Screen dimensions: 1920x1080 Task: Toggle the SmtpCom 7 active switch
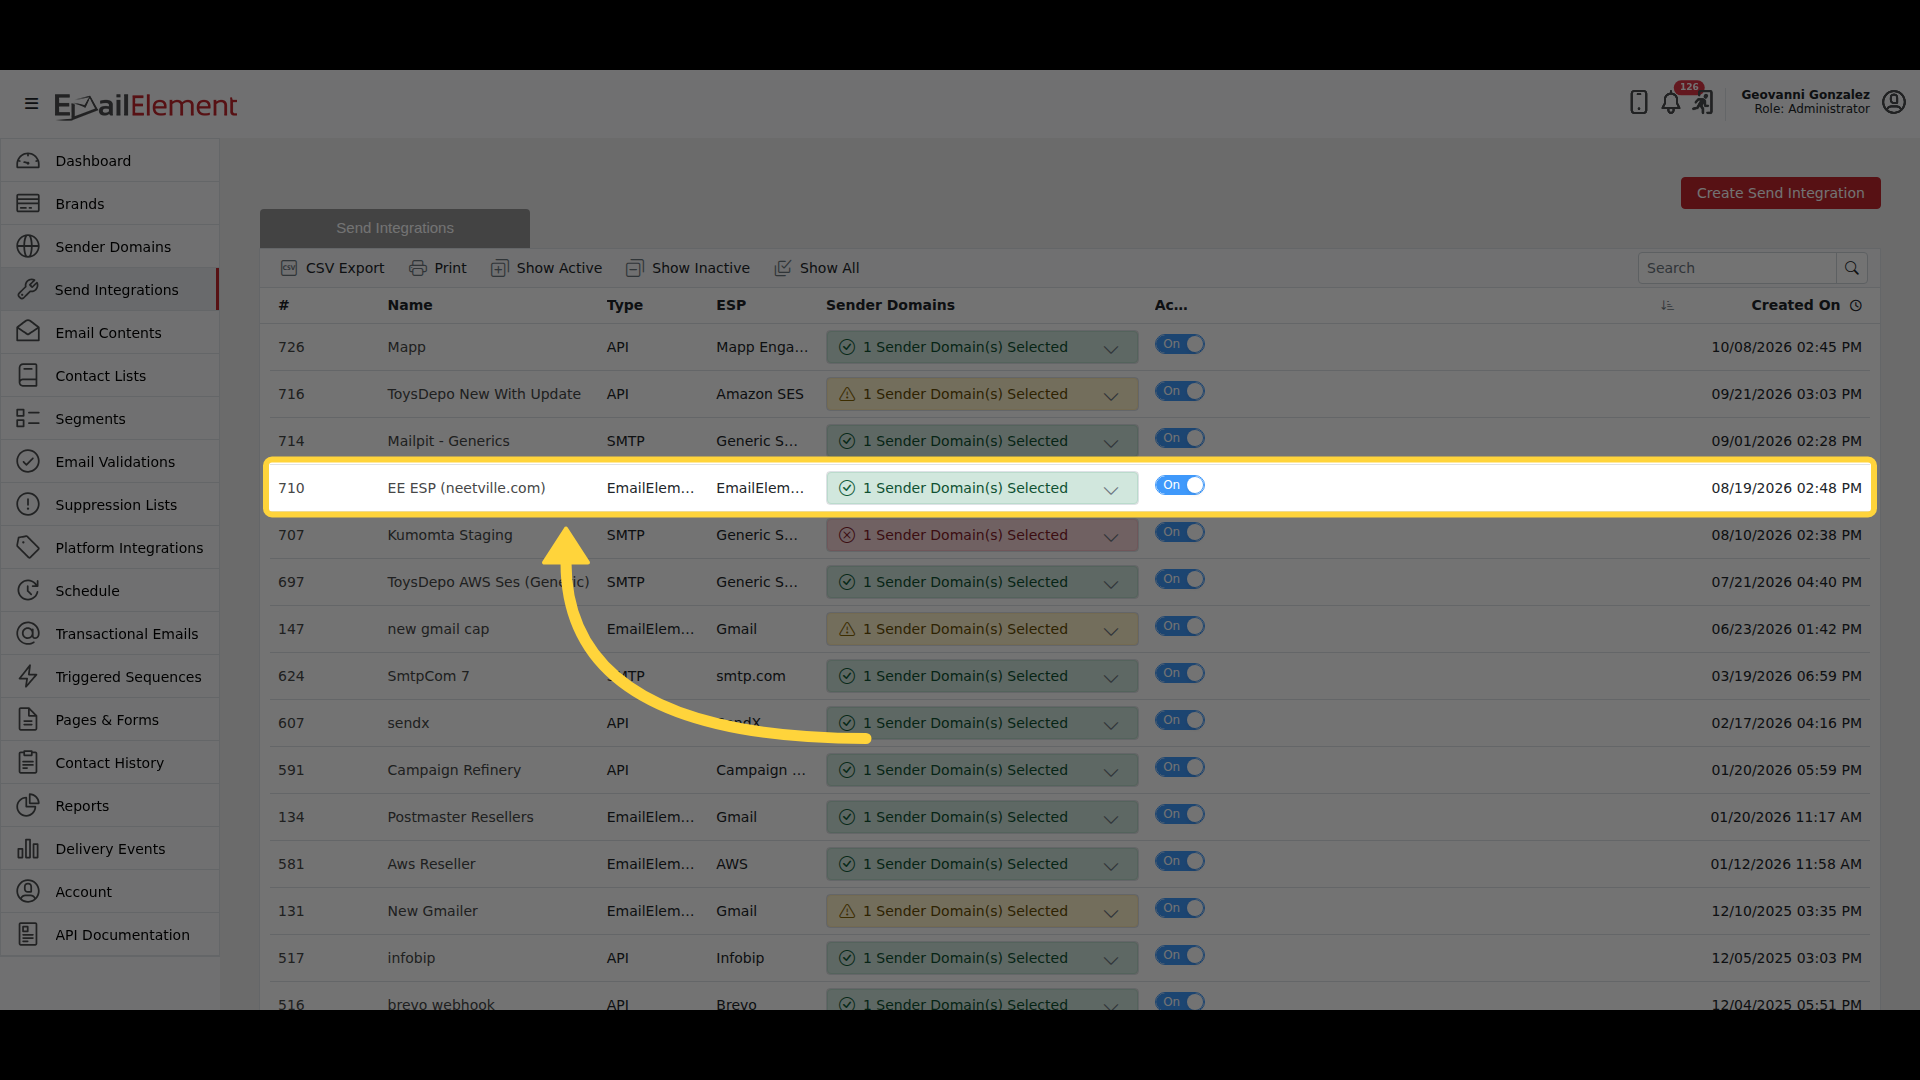[1180, 673]
